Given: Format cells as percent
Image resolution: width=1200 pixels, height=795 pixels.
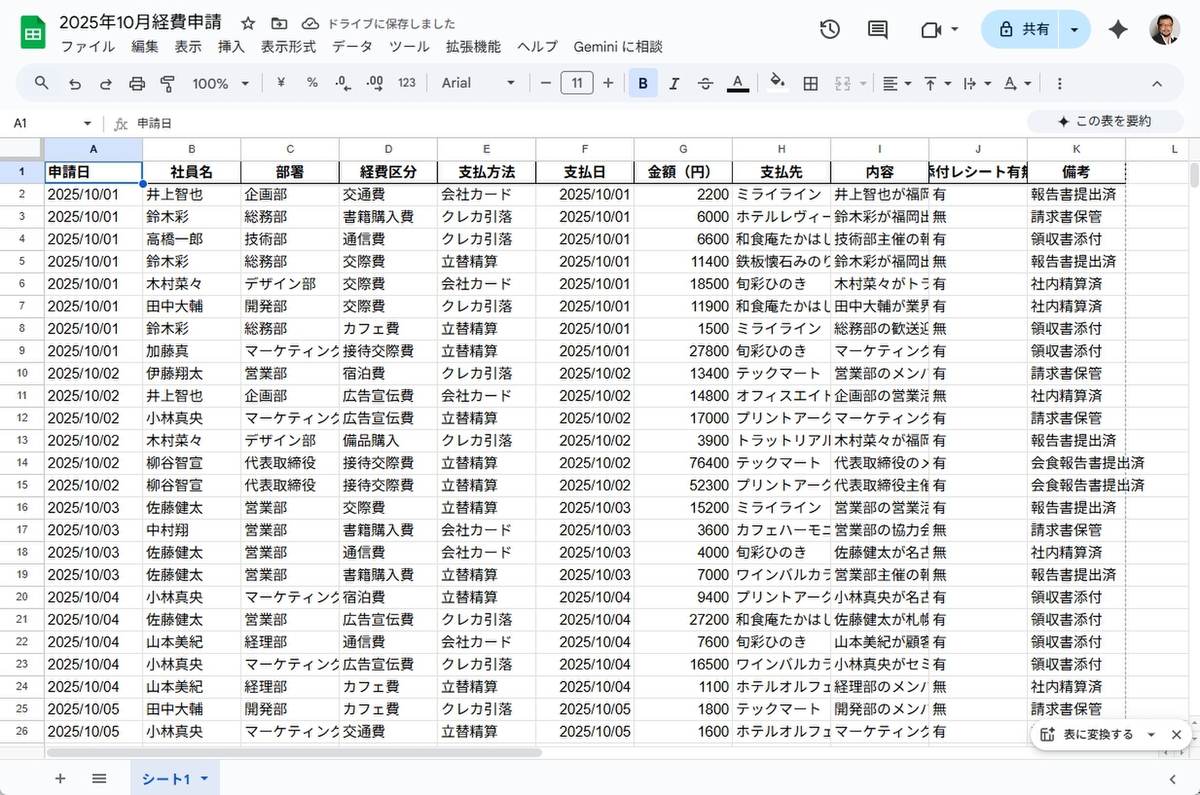Looking at the screenshot, I should coord(312,83).
